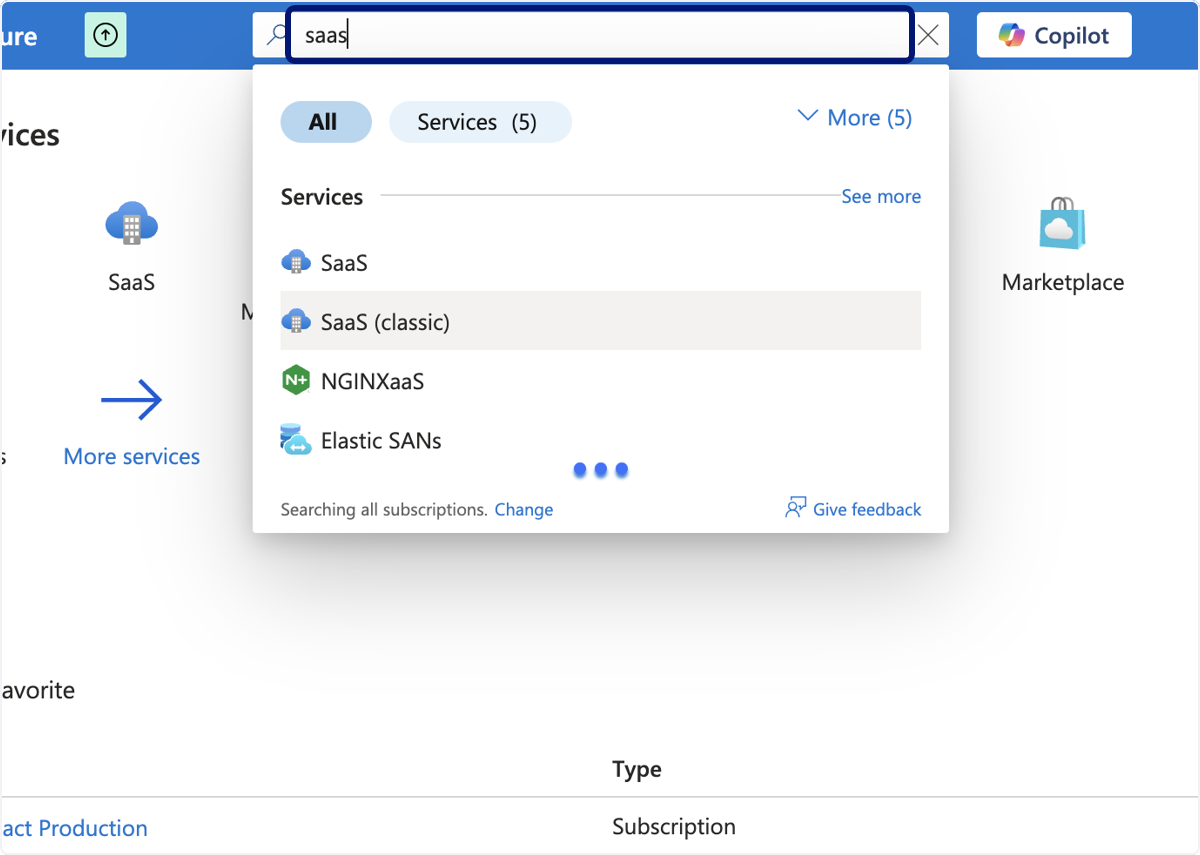This screenshot has width=1200, height=855.
Task: Open Elastic SANs search result
Action: [x=600, y=440]
